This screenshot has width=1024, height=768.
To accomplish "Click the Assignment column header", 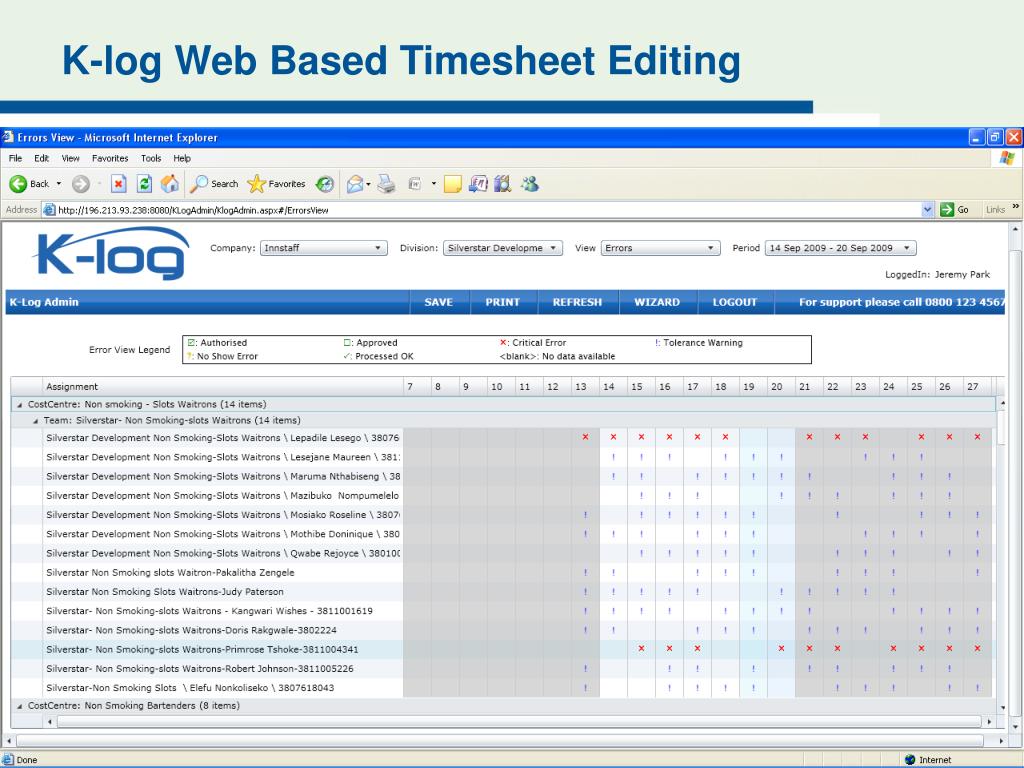I will pos(223,387).
